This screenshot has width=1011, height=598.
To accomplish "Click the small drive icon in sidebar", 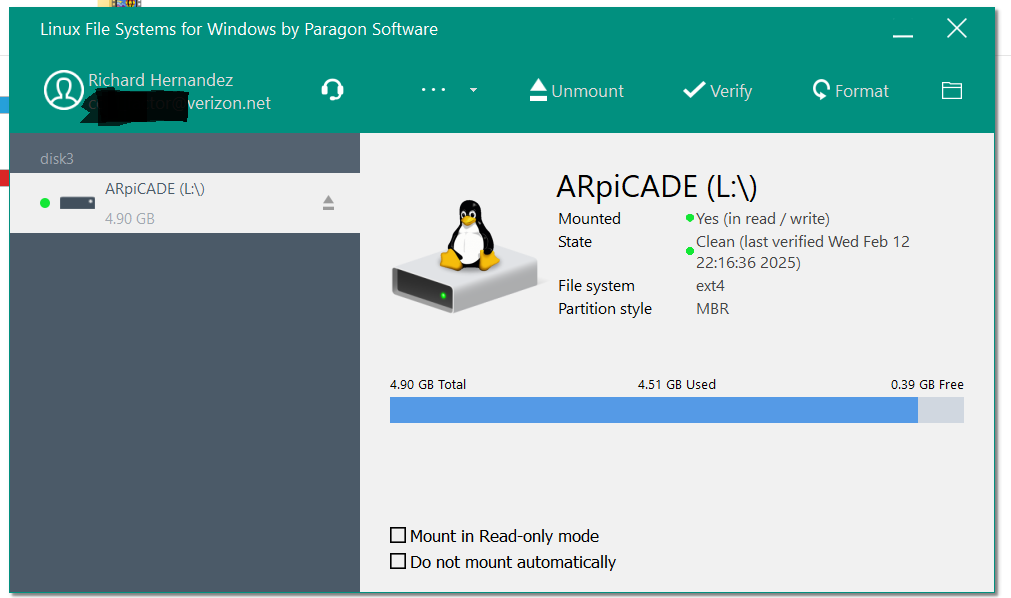I will [x=77, y=203].
